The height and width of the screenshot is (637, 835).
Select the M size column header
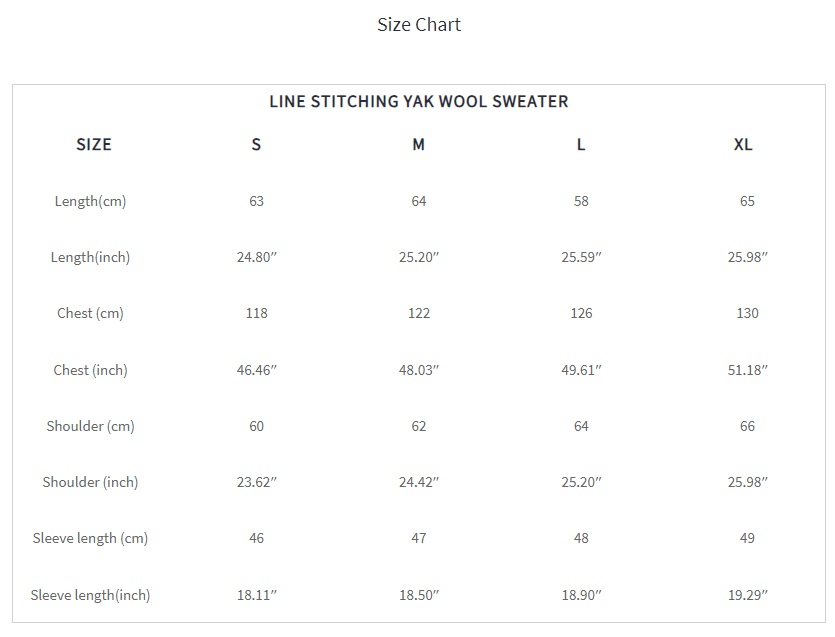click(x=418, y=145)
